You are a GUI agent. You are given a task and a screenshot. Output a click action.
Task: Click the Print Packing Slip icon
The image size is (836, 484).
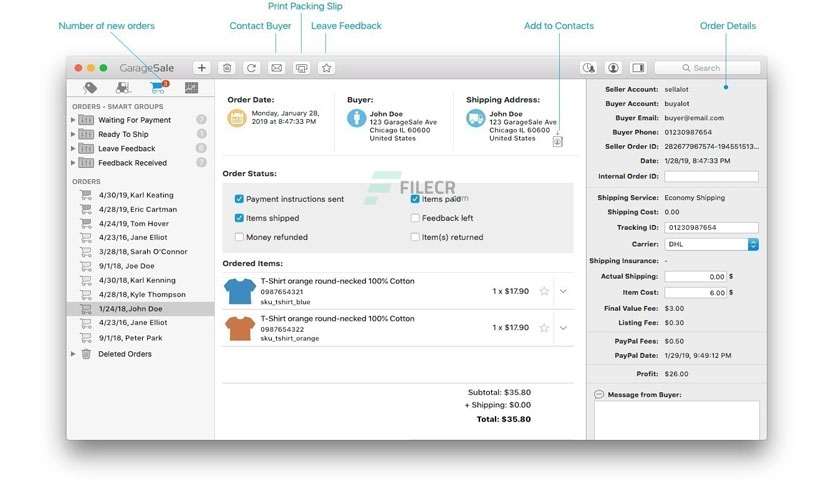(302, 68)
